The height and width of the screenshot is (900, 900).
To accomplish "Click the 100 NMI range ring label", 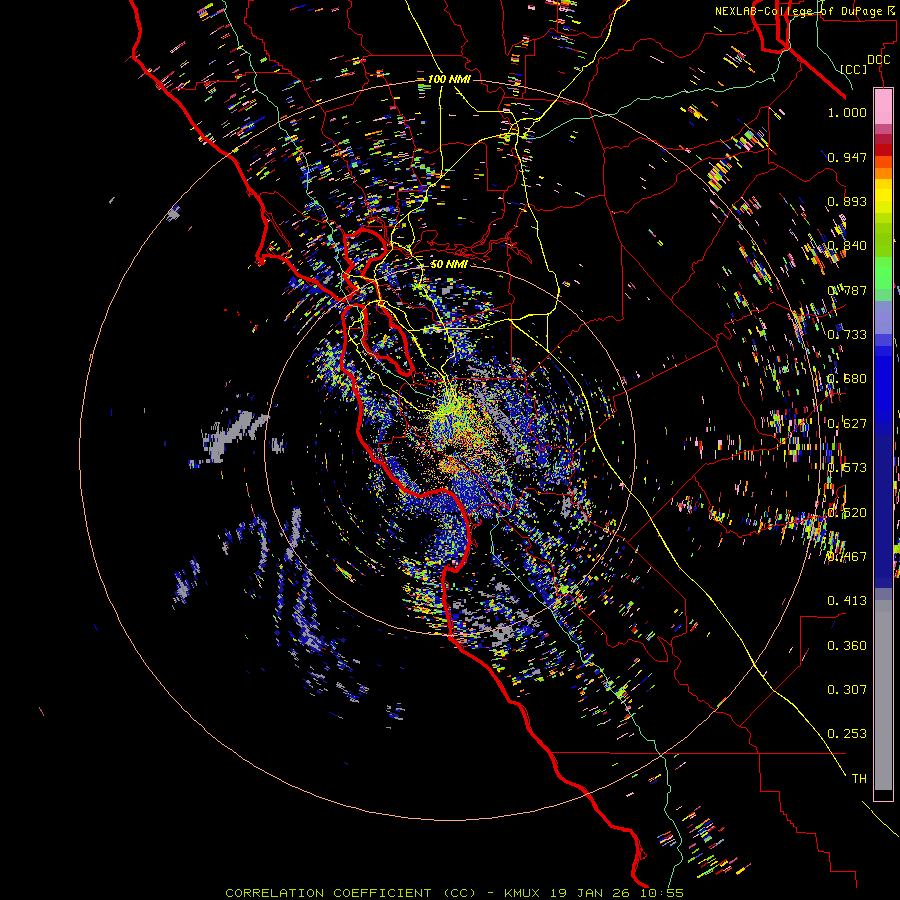I will (x=449, y=79).
